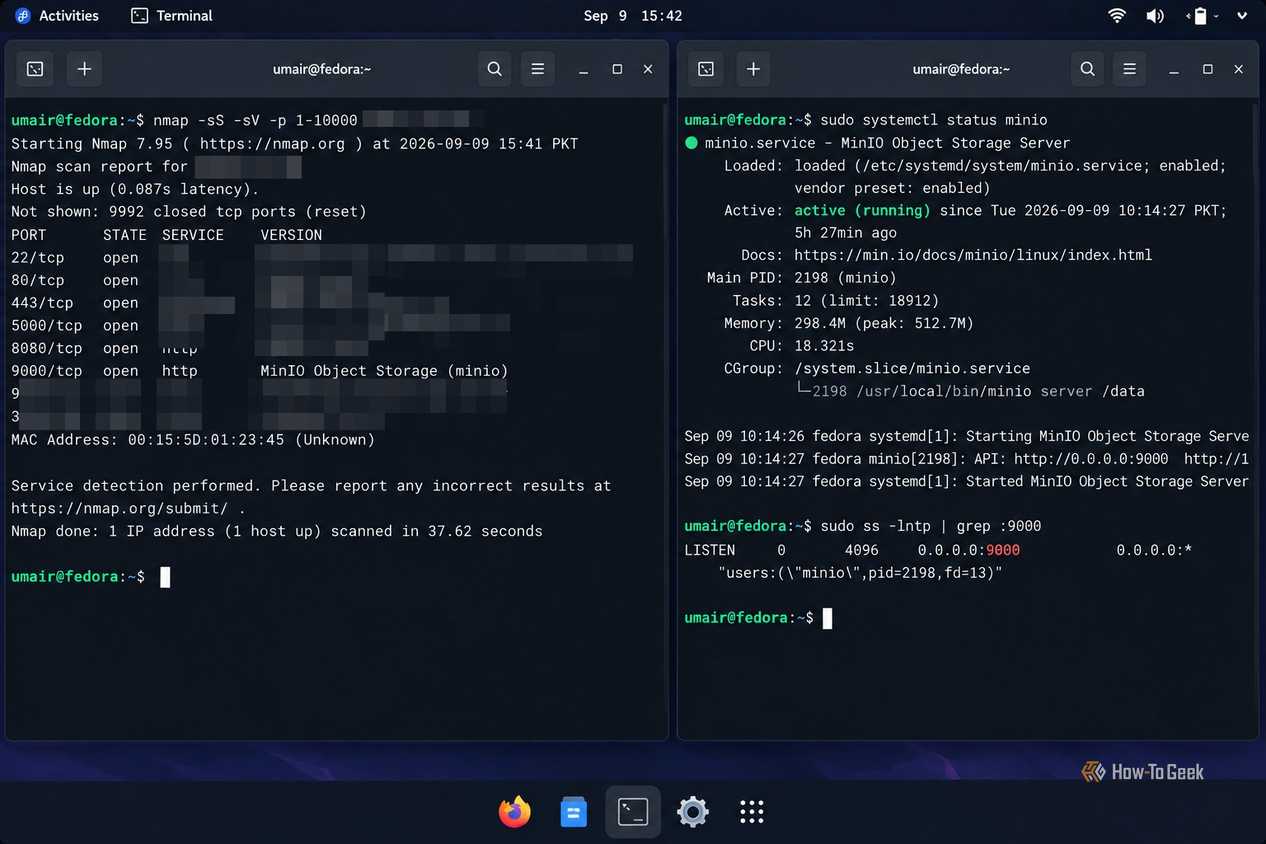Screen dimensions: 1266x844
Task: Click the "active (running)" status text
Action: pyautogui.click(x=863, y=210)
